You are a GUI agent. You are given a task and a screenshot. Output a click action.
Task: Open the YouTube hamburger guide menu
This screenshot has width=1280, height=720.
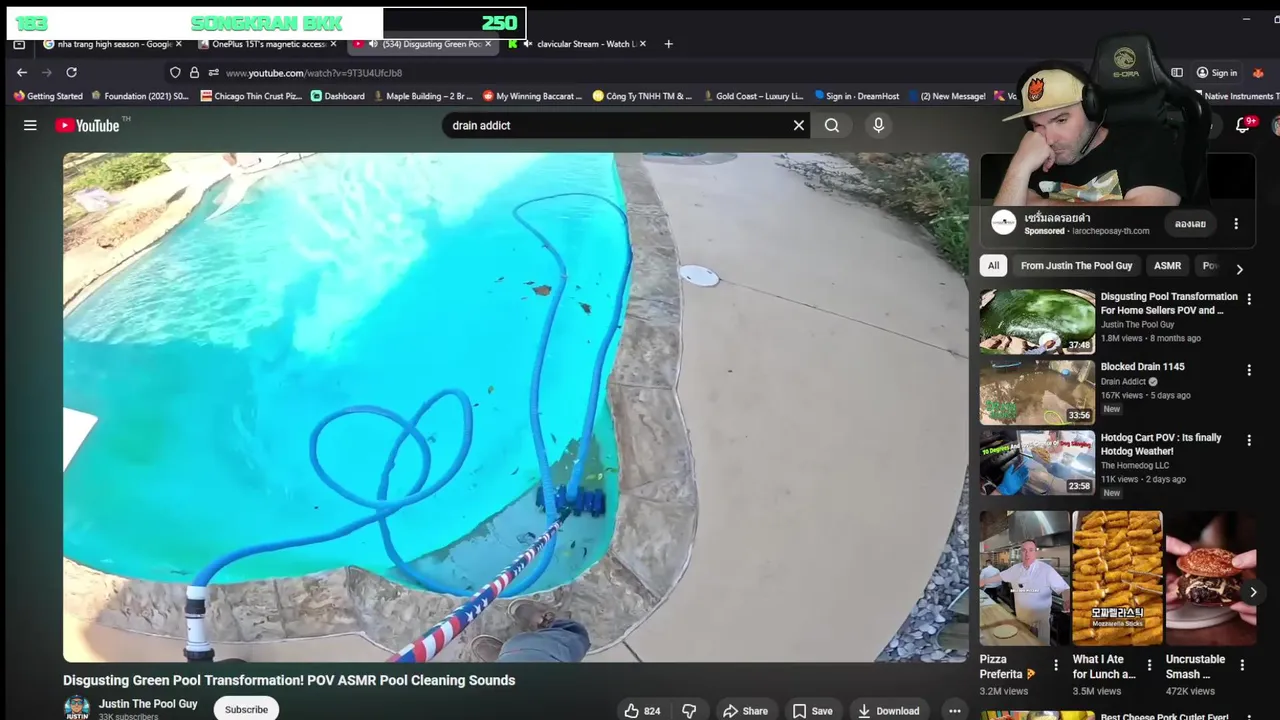[x=30, y=125]
